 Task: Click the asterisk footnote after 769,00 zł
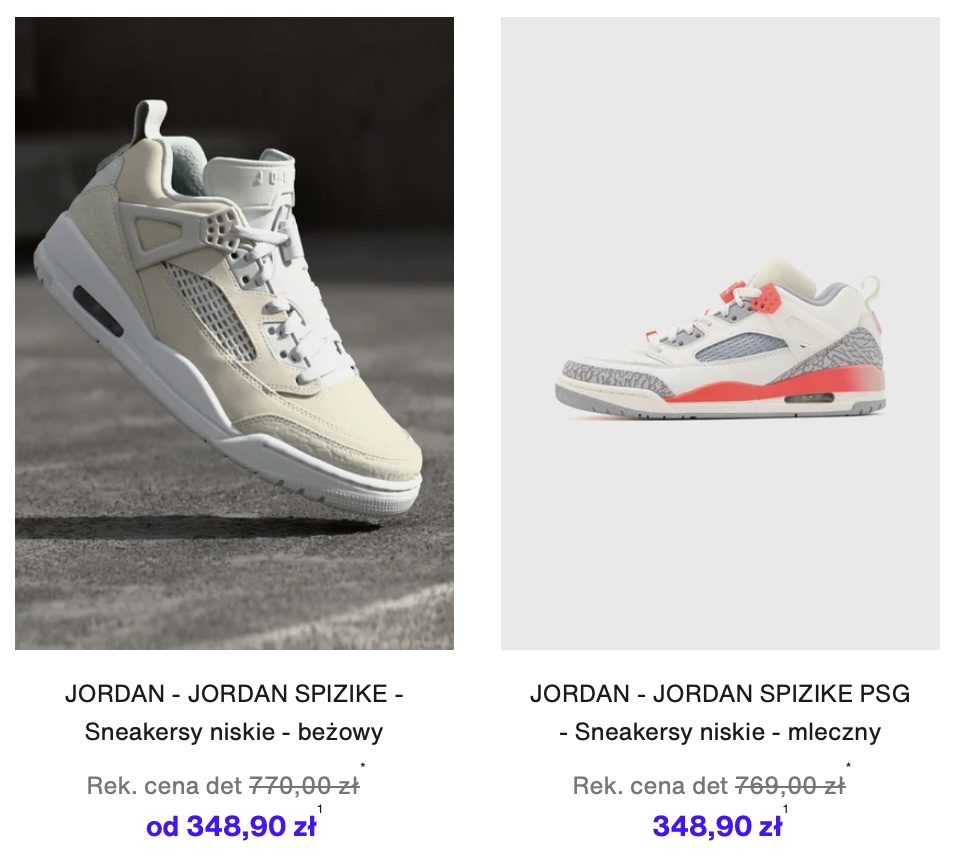[848, 765]
